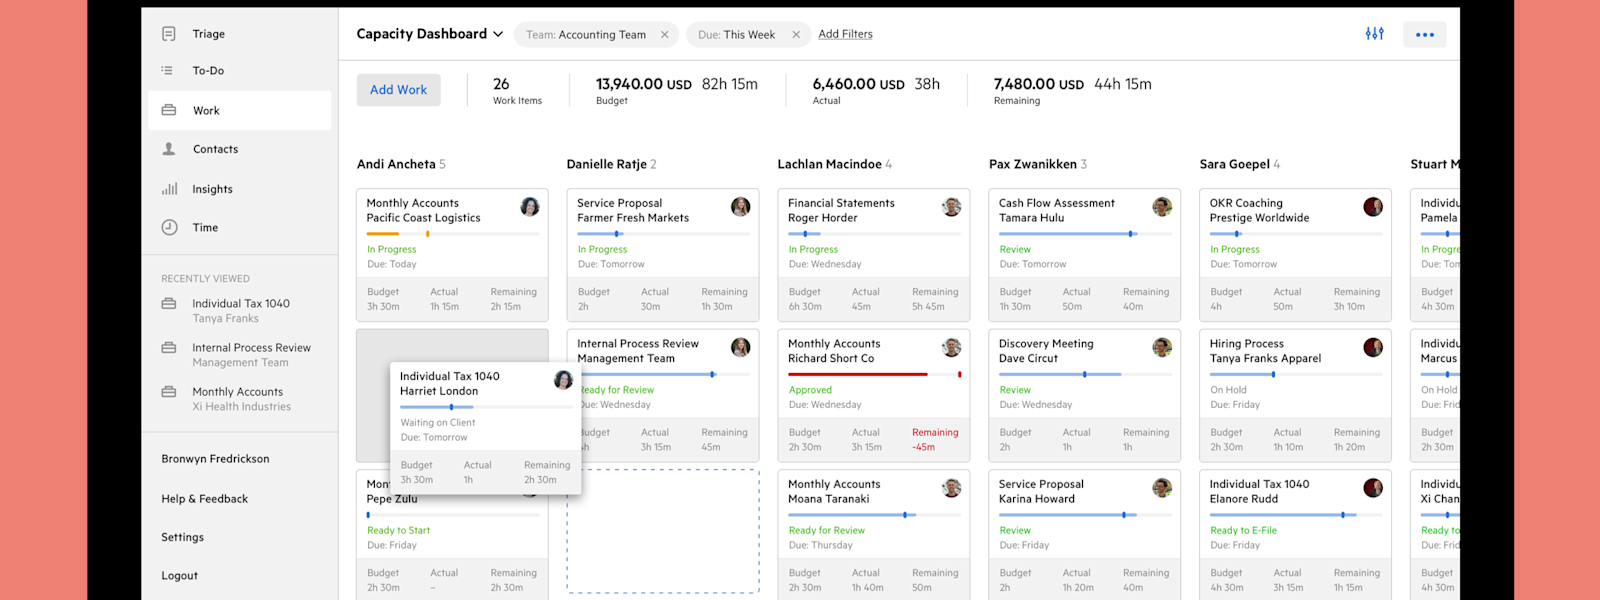Click the 26 Work Items count
Screen dimensions: 1600x600
(517, 90)
